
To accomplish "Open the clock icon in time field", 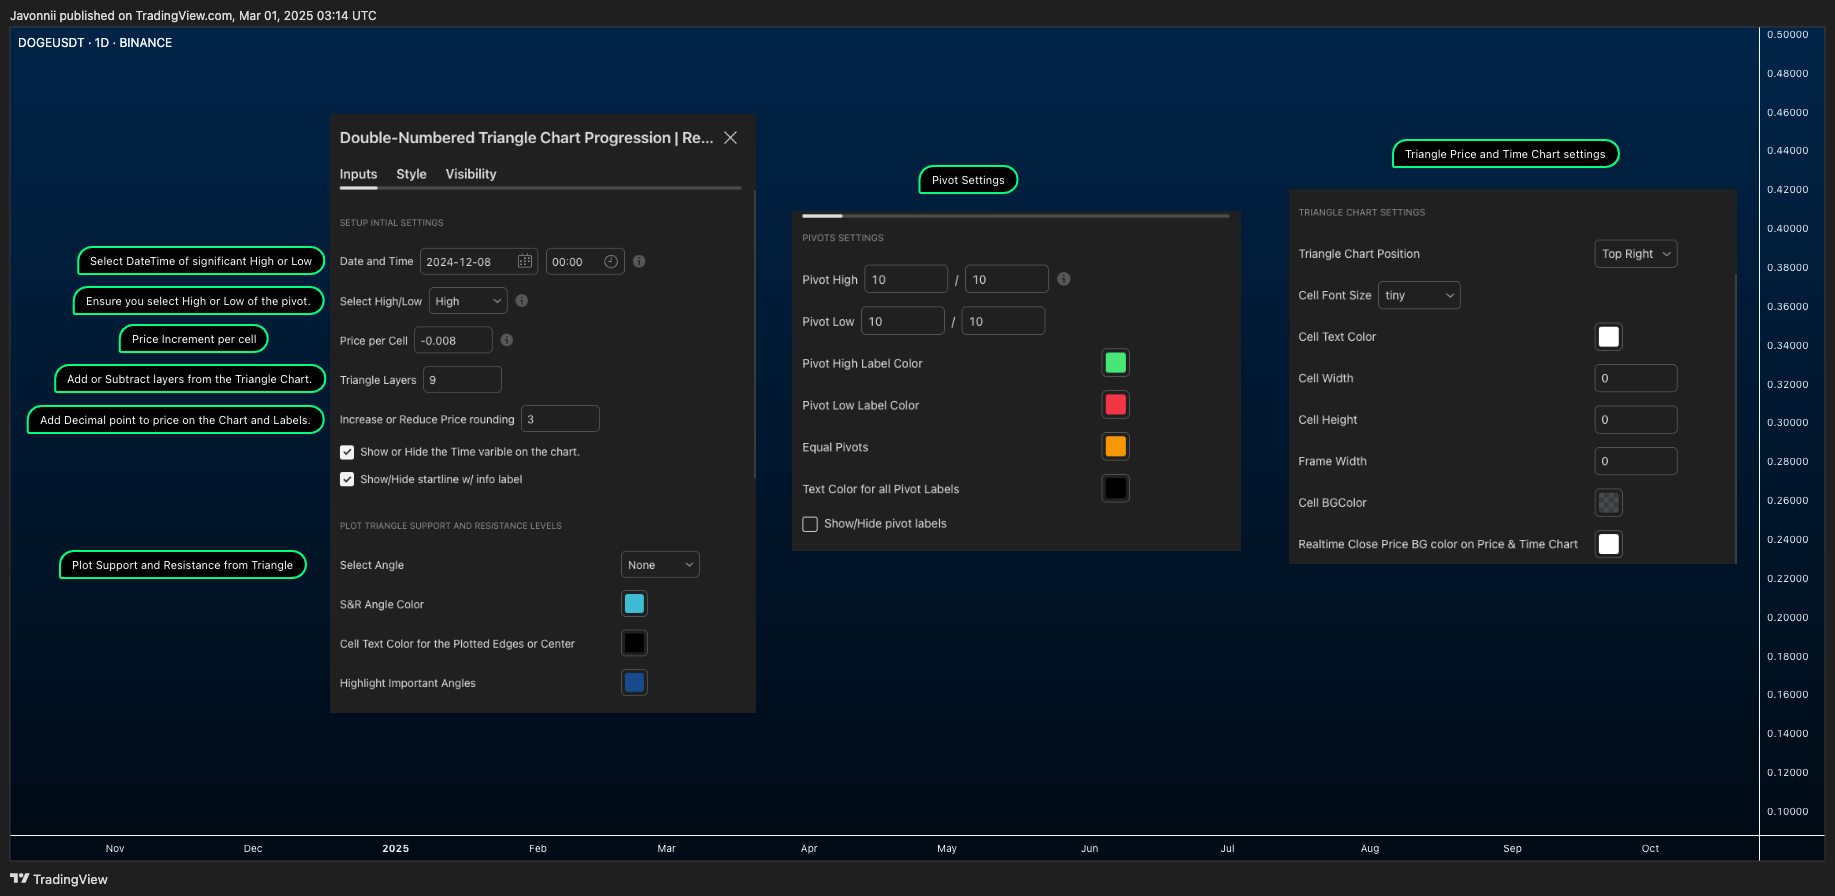I will (x=611, y=261).
